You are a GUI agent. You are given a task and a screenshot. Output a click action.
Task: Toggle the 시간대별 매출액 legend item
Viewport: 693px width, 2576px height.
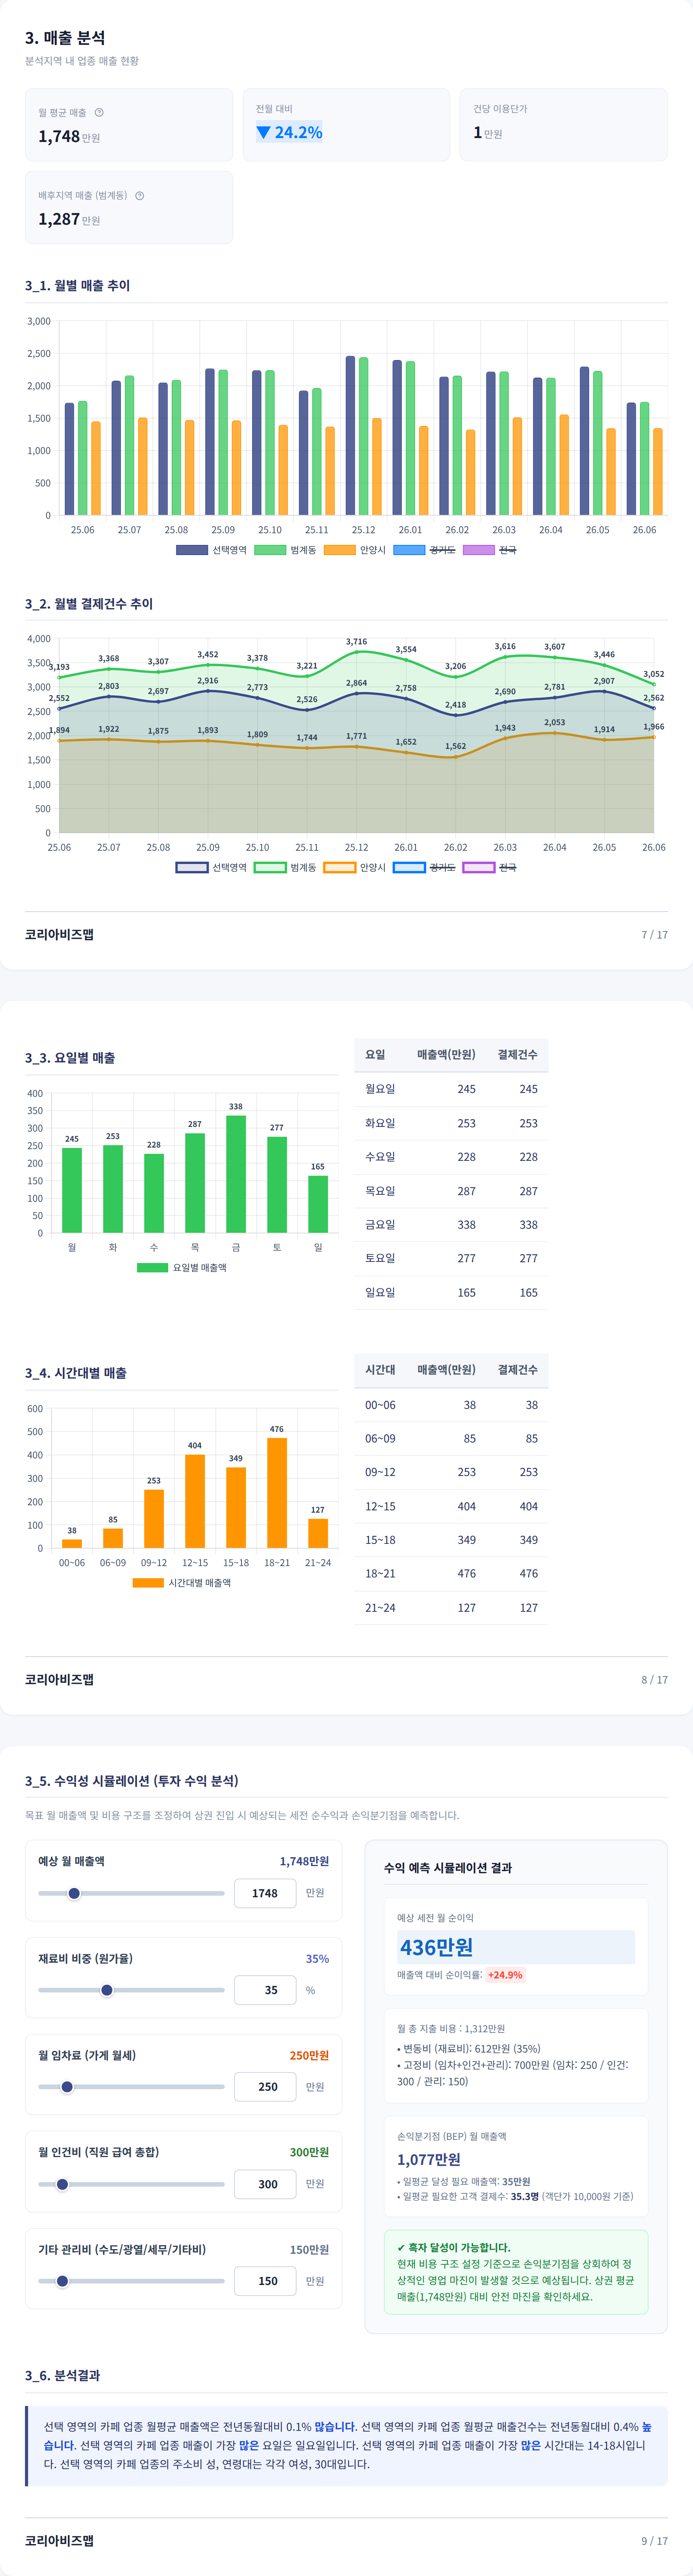pyautogui.click(x=182, y=1582)
